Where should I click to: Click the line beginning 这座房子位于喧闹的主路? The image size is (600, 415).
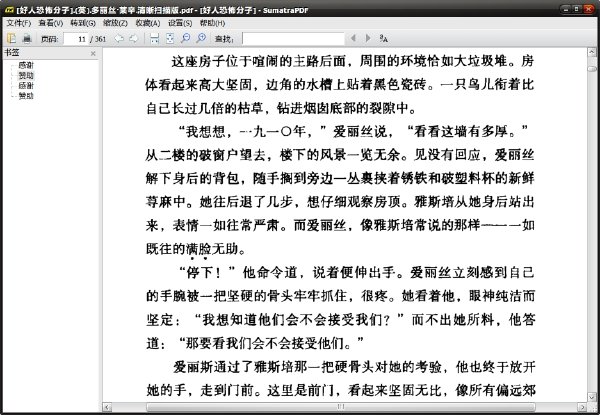coord(352,61)
